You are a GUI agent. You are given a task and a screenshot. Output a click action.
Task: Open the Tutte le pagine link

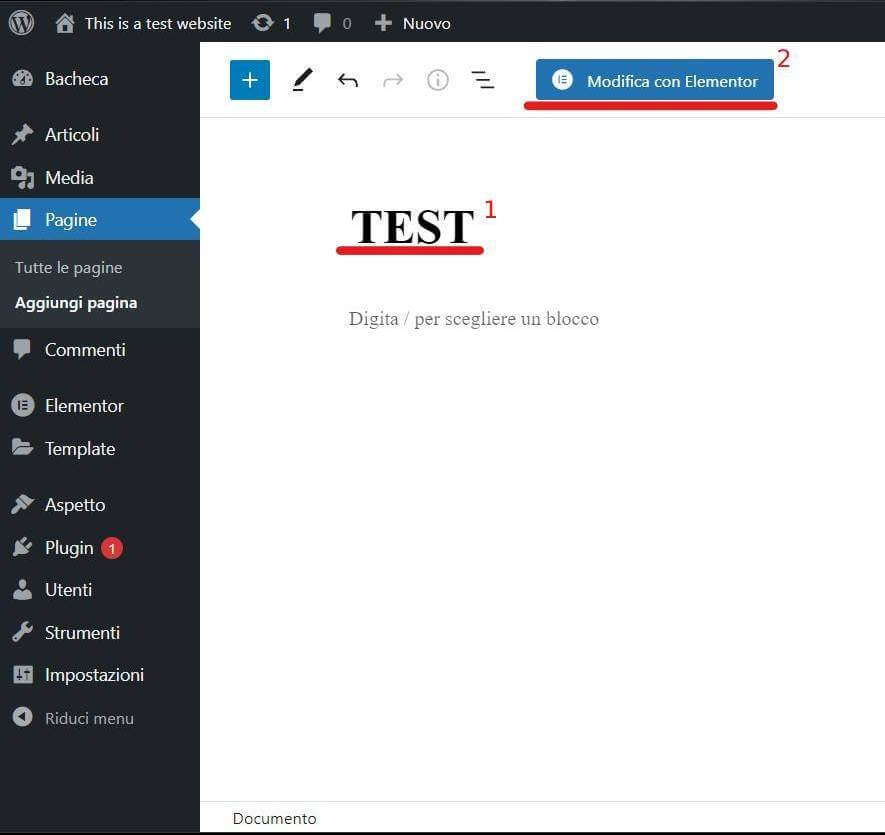69,268
